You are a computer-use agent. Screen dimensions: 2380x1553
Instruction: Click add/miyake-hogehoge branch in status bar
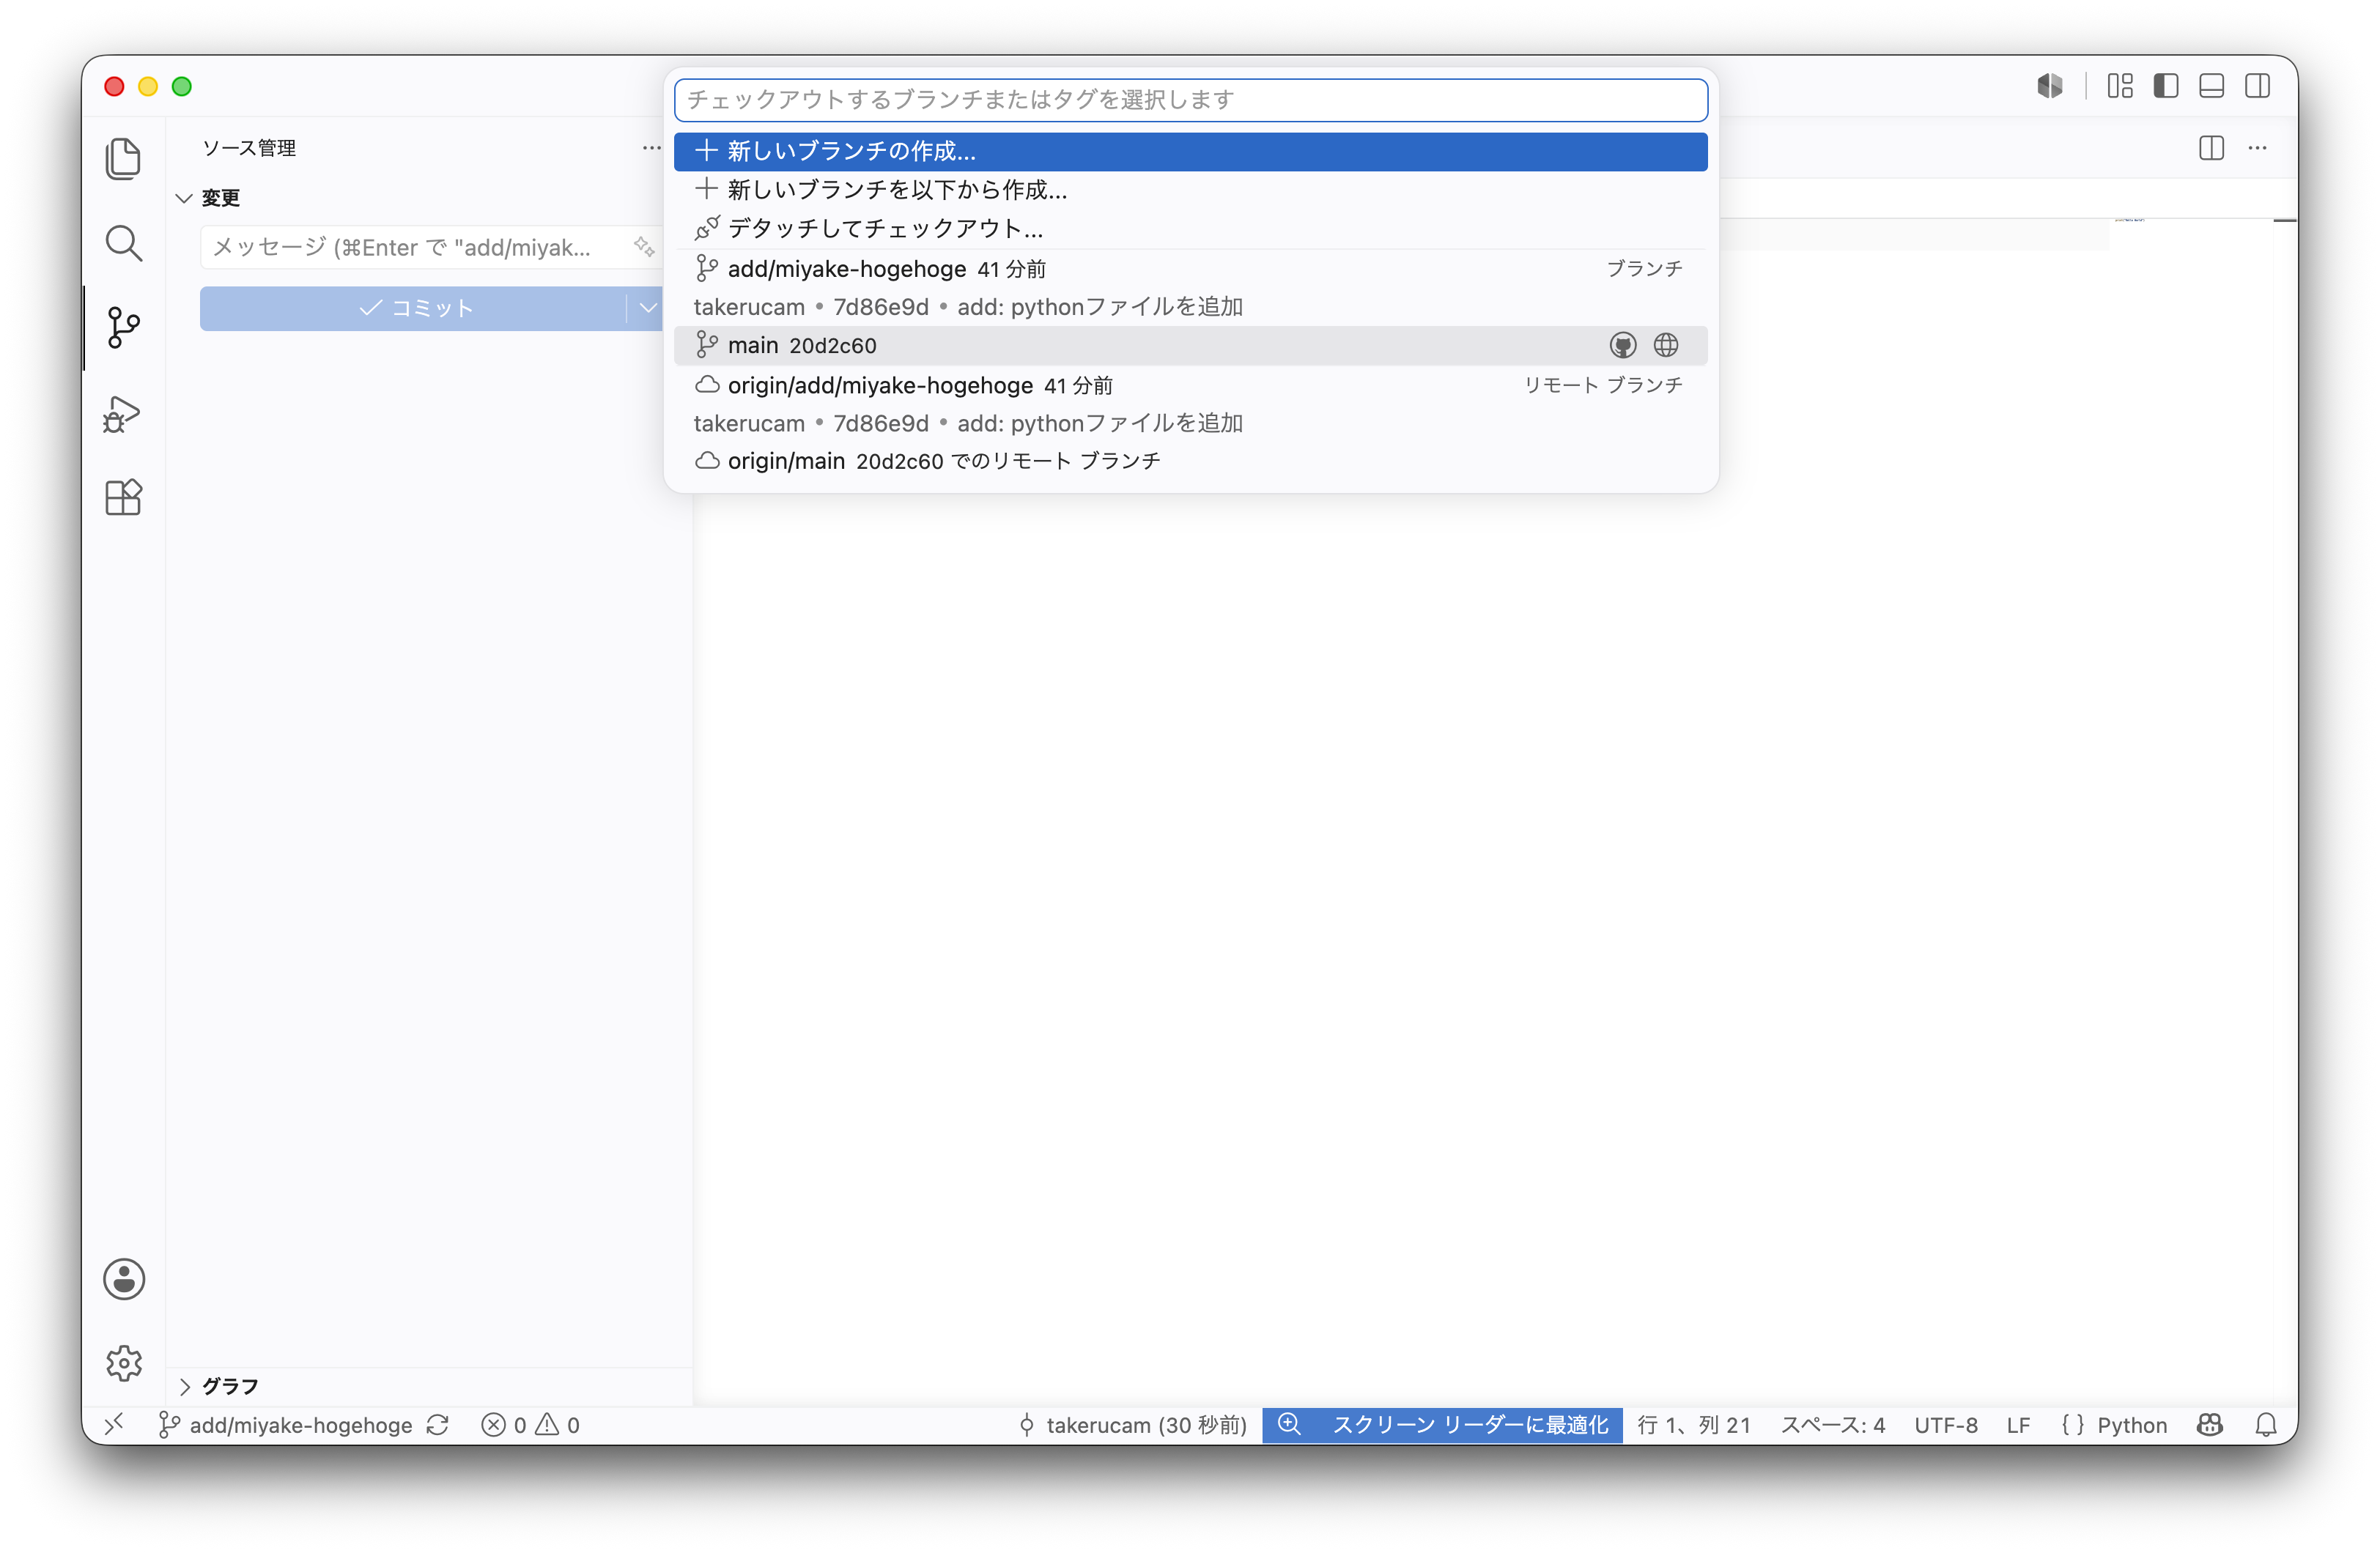pos(286,1425)
